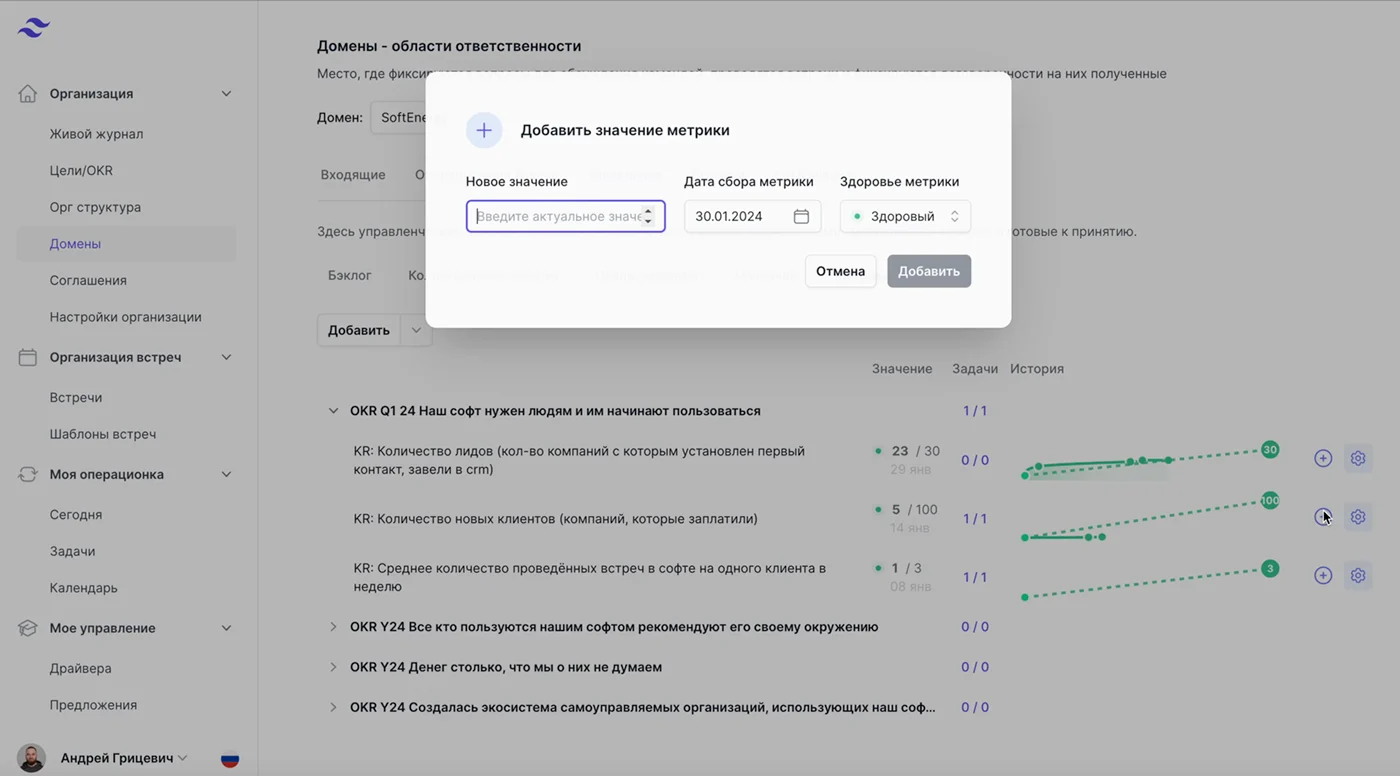Switch to the Backlog tab

(x=350, y=275)
